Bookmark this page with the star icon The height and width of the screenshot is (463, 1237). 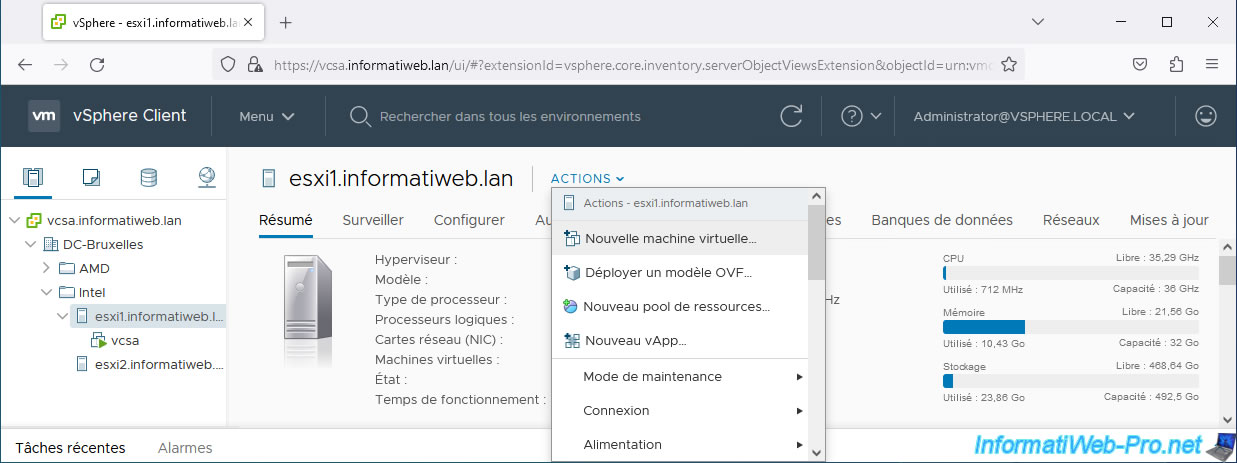(1009, 64)
